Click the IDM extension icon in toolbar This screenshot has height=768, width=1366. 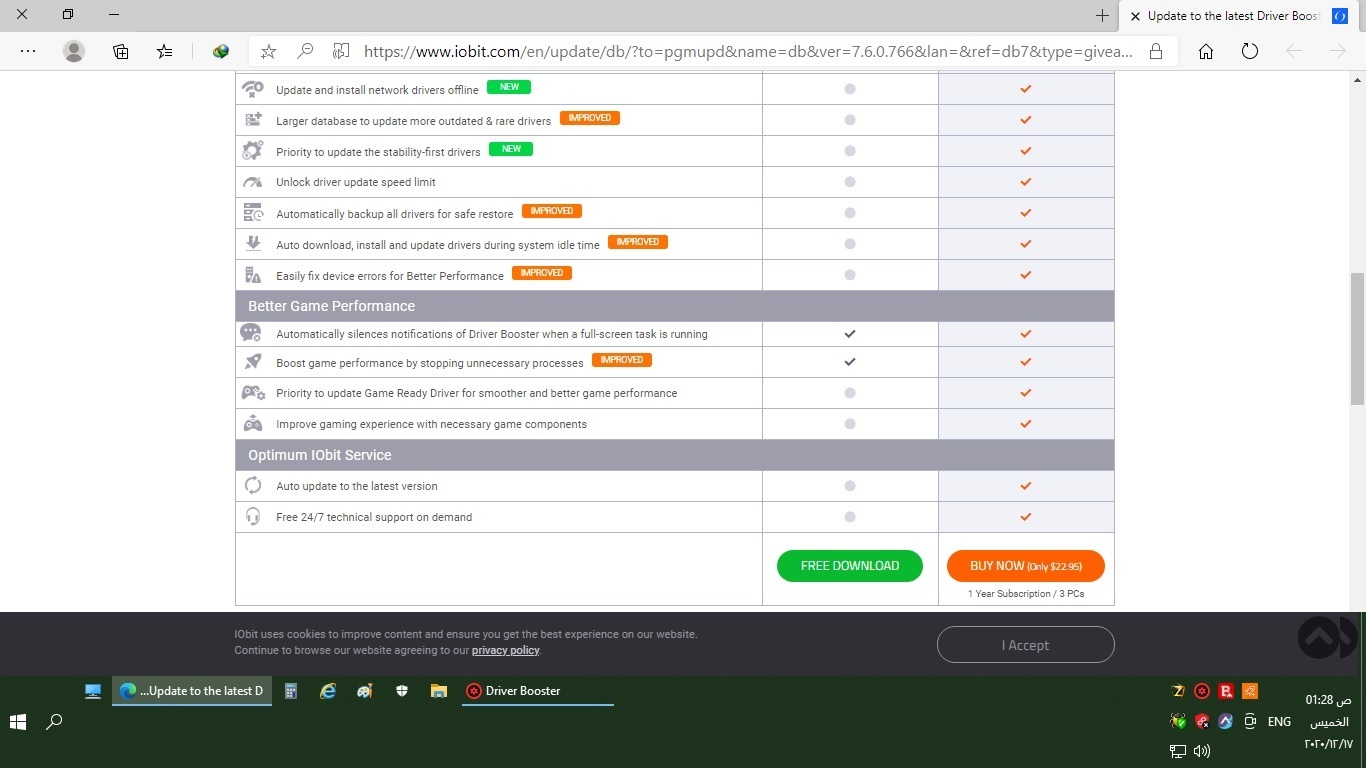pos(222,51)
